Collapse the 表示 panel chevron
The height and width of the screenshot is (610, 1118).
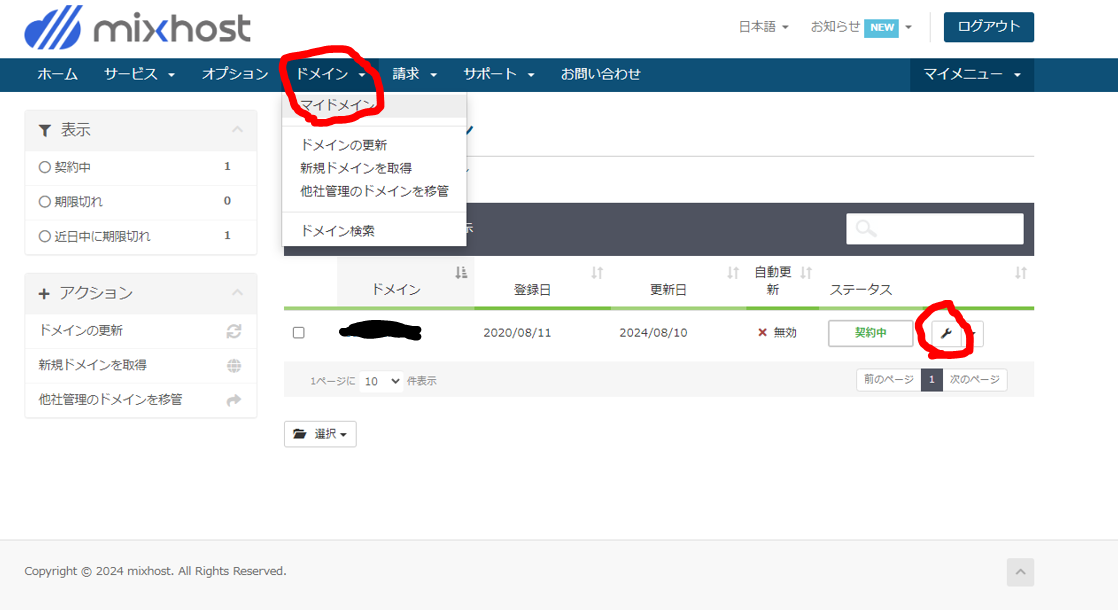[237, 130]
